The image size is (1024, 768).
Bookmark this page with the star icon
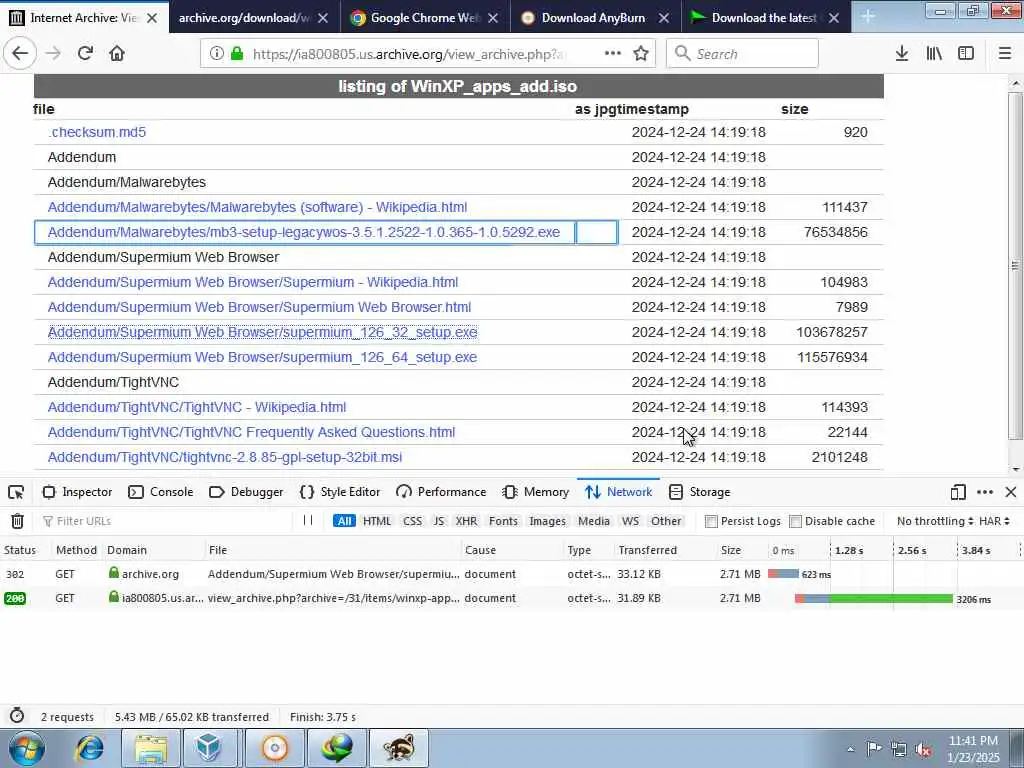pyautogui.click(x=641, y=54)
